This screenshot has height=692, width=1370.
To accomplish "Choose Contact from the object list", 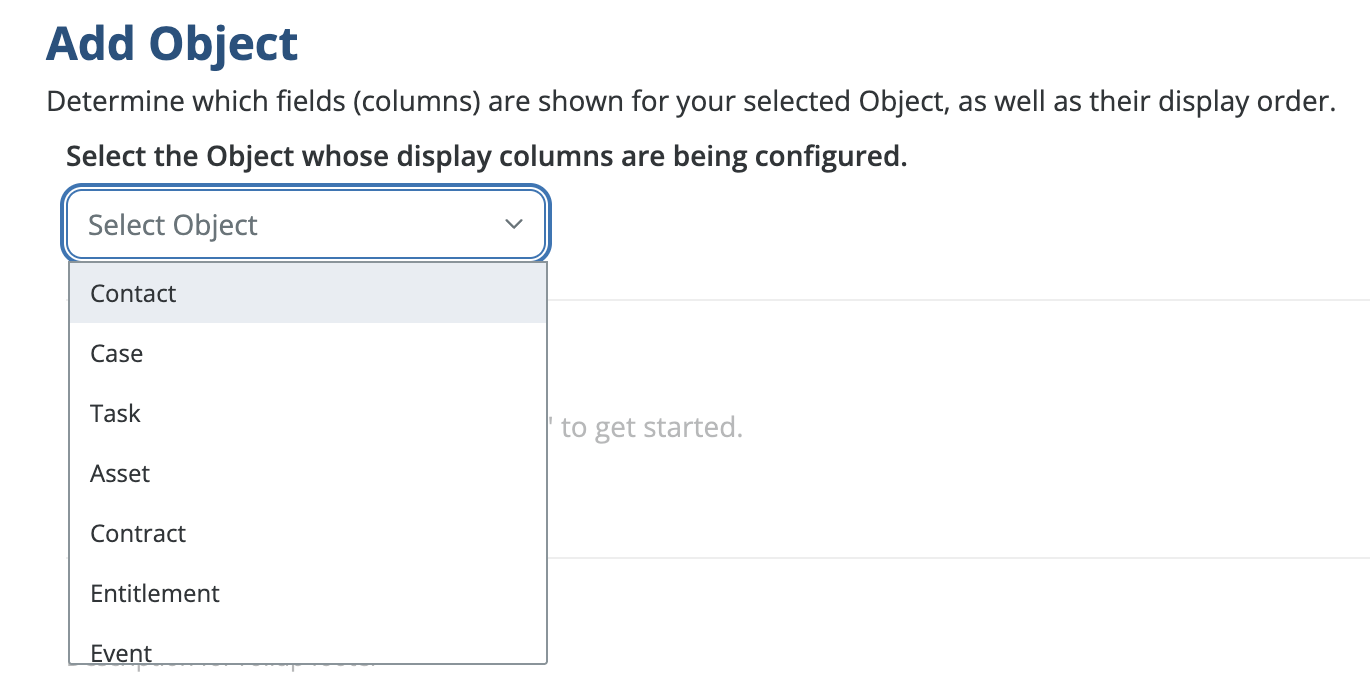I will click(133, 293).
